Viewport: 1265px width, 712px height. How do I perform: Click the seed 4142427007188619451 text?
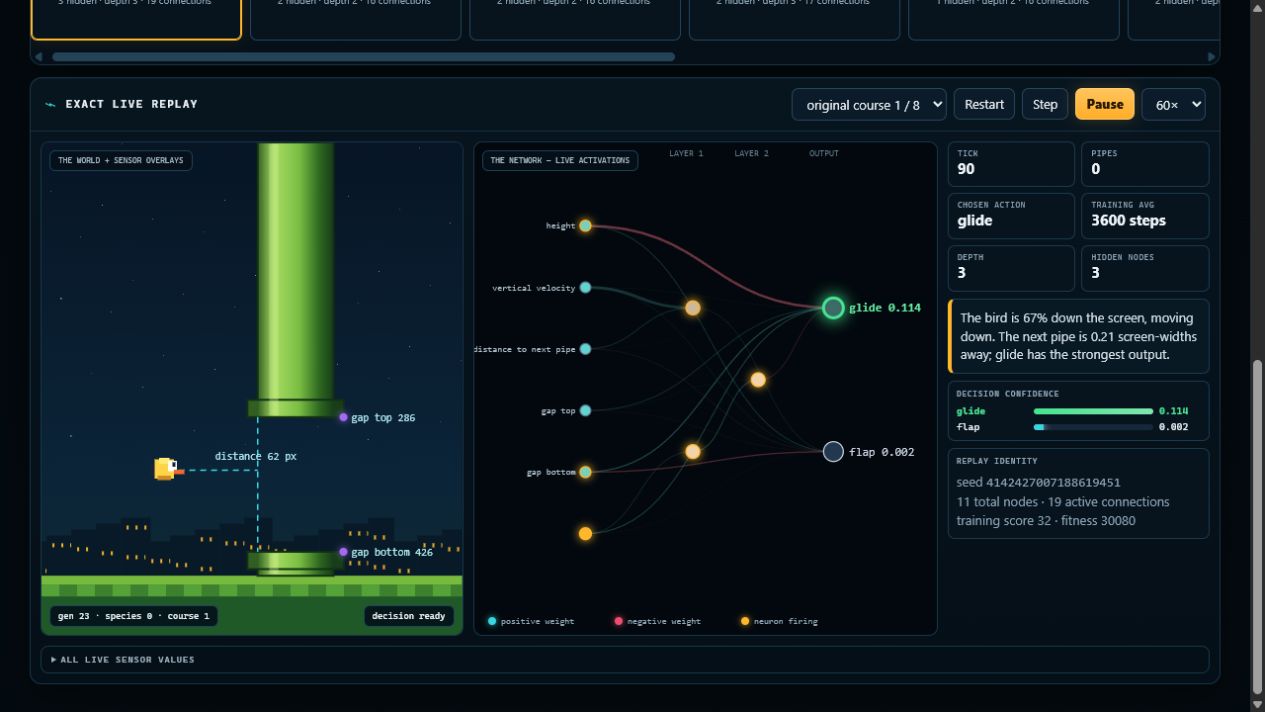pos(1038,482)
